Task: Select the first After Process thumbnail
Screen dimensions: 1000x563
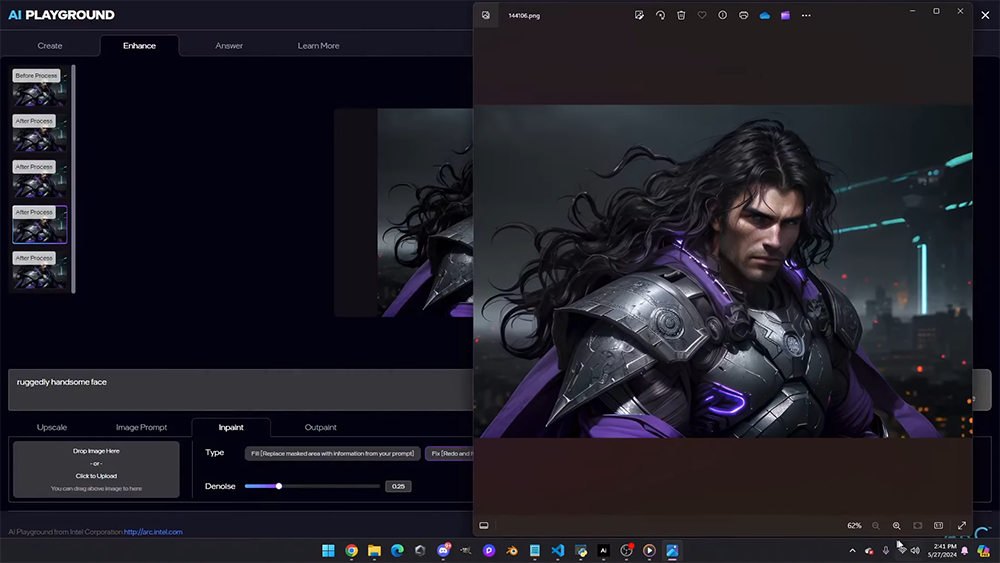Action: tap(40, 134)
